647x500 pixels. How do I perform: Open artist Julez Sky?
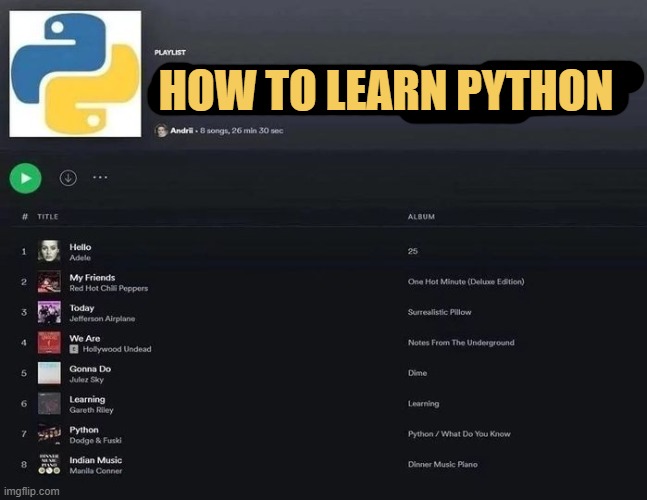87,380
